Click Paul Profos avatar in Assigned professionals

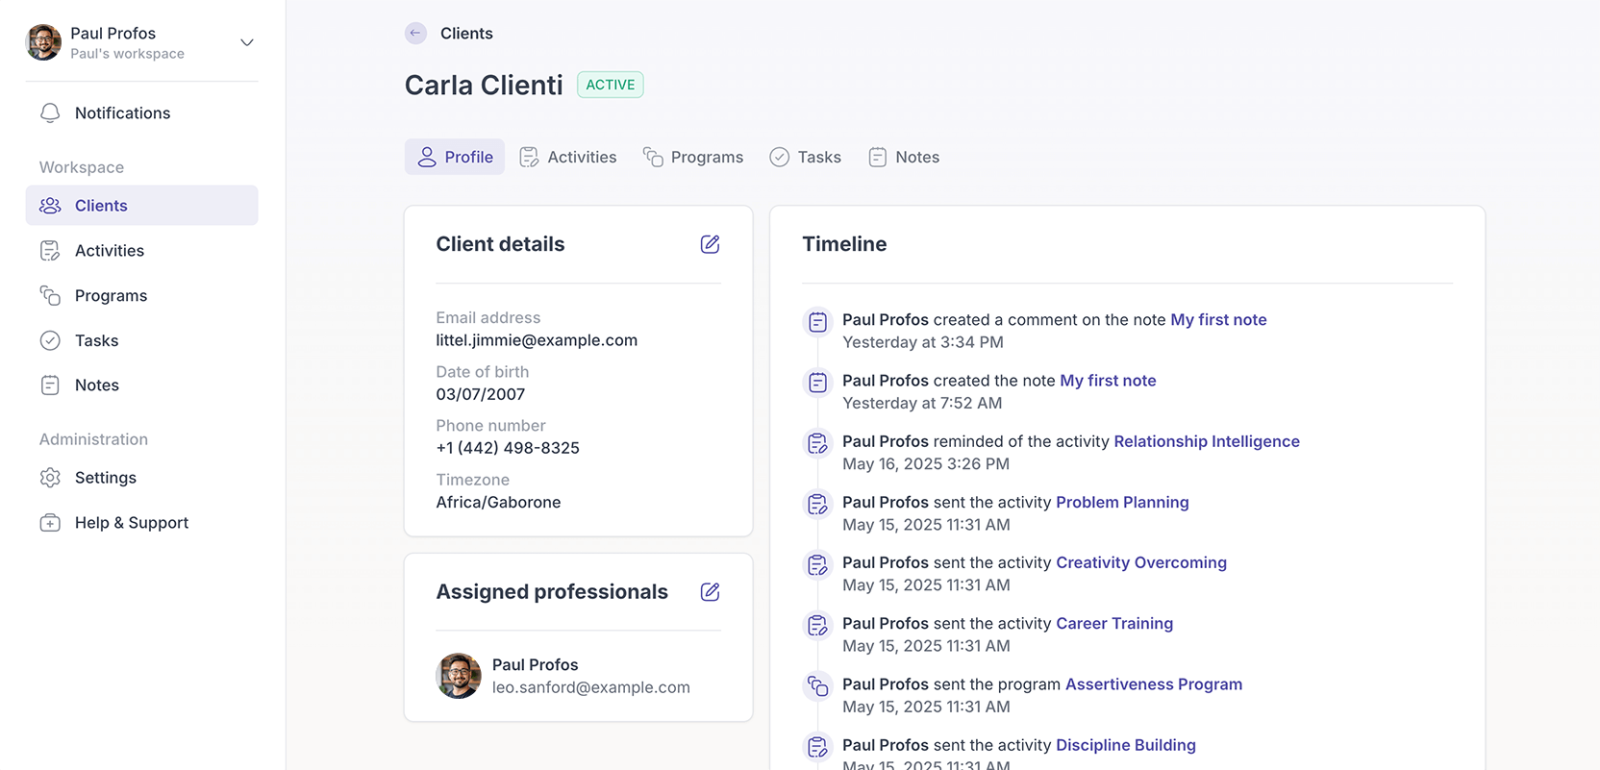pyautogui.click(x=459, y=676)
